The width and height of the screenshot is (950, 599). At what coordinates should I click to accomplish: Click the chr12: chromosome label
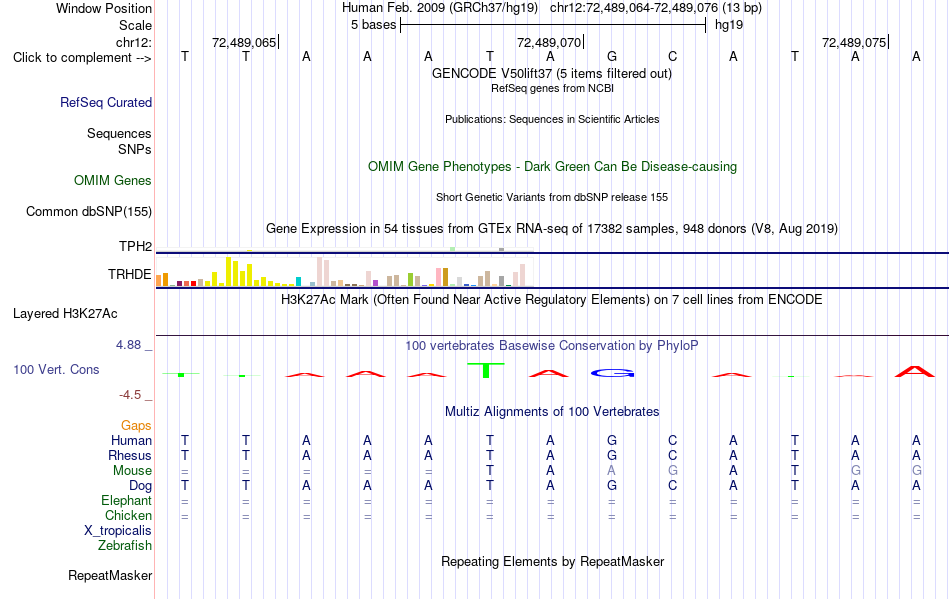click(134, 42)
